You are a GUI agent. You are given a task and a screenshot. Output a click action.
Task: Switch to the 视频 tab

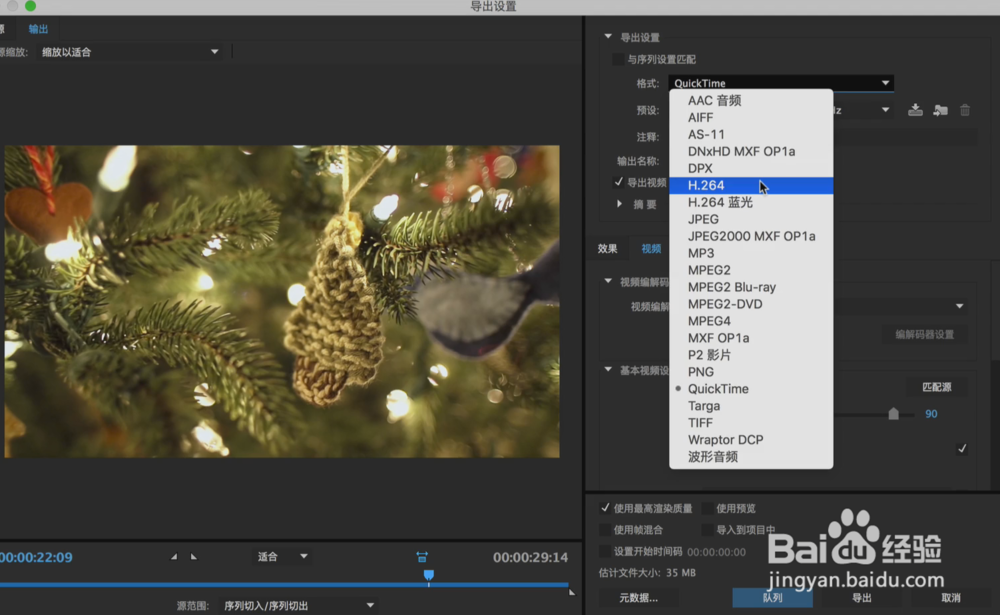click(651, 249)
